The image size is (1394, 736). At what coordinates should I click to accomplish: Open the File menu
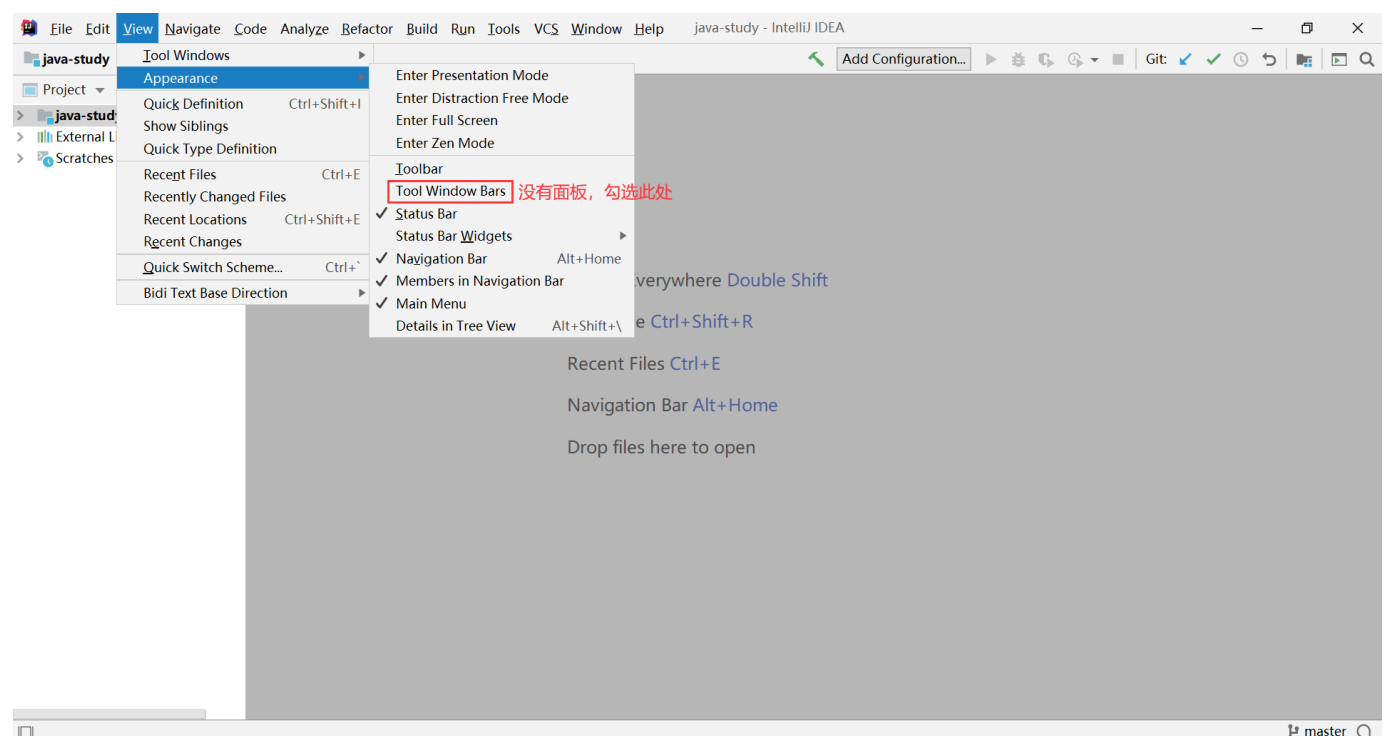tap(61, 29)
